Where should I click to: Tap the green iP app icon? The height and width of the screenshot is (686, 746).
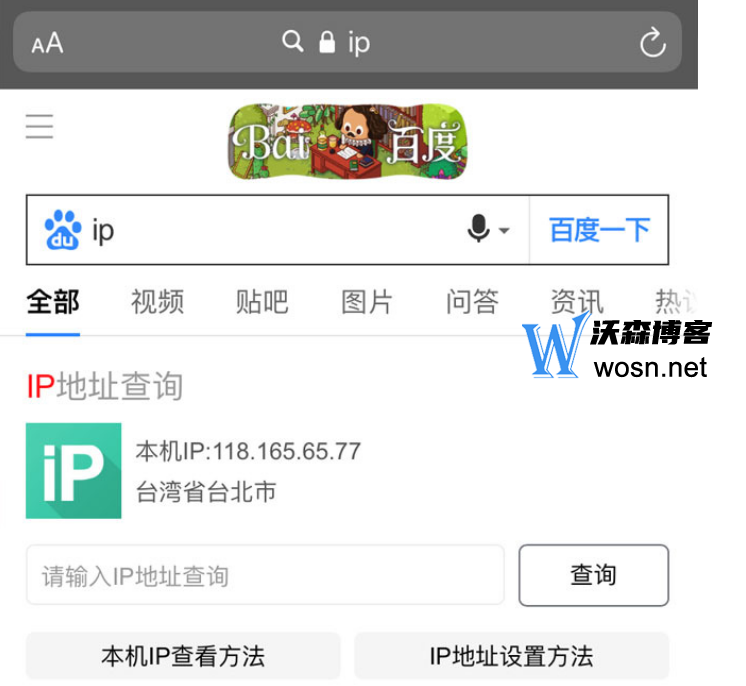click(x=73, y=470)
